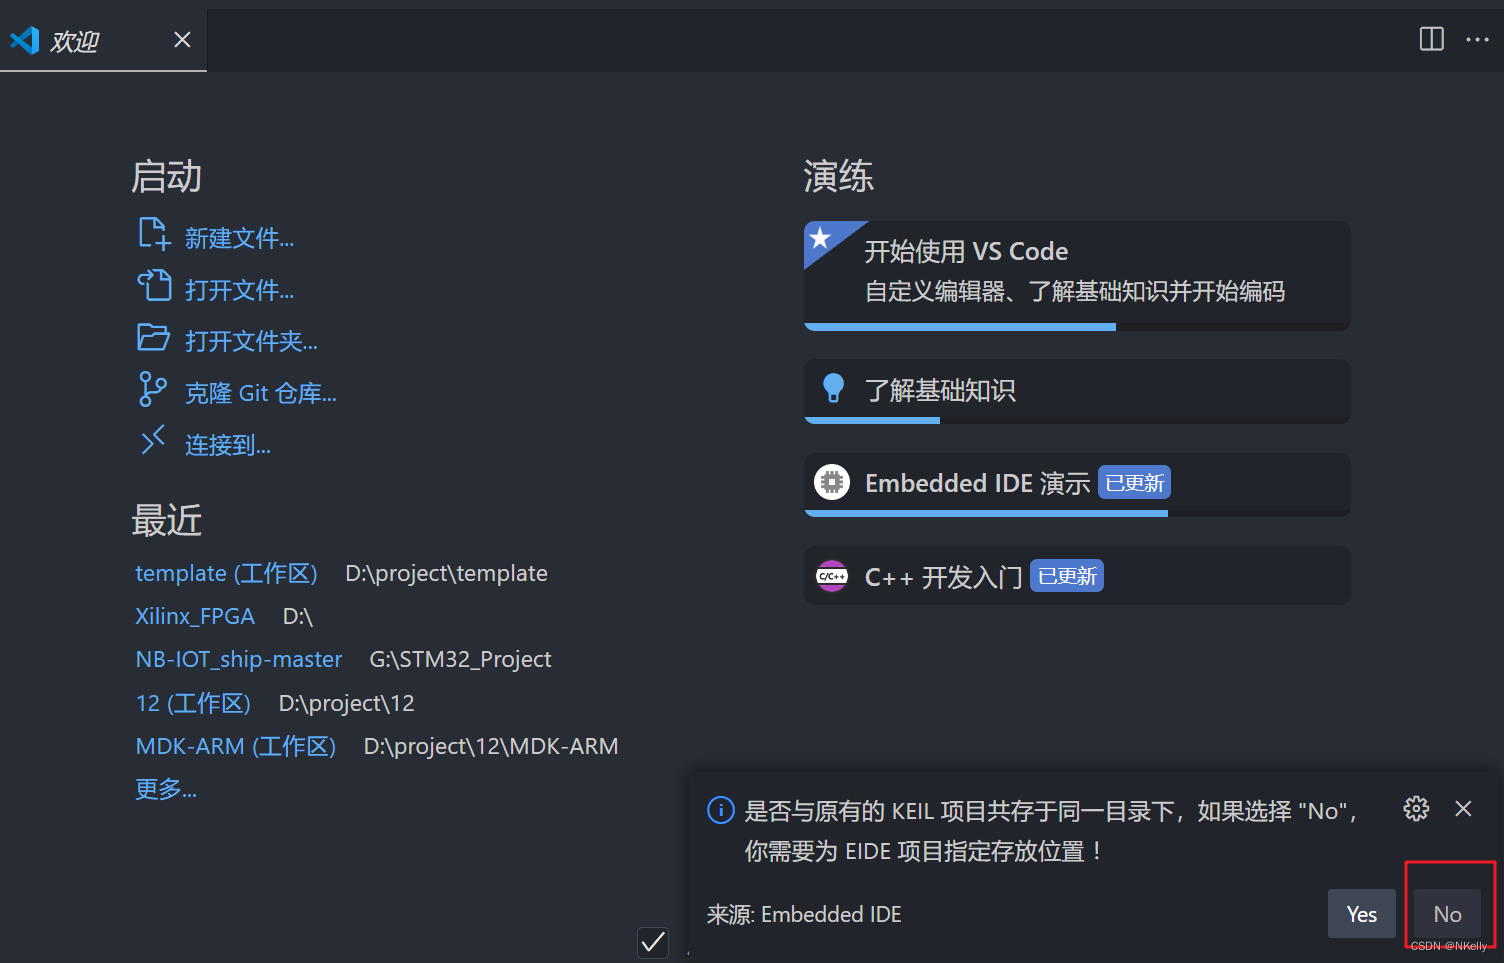Click the 新建文件... link
1504x963 pixels.
239,238
